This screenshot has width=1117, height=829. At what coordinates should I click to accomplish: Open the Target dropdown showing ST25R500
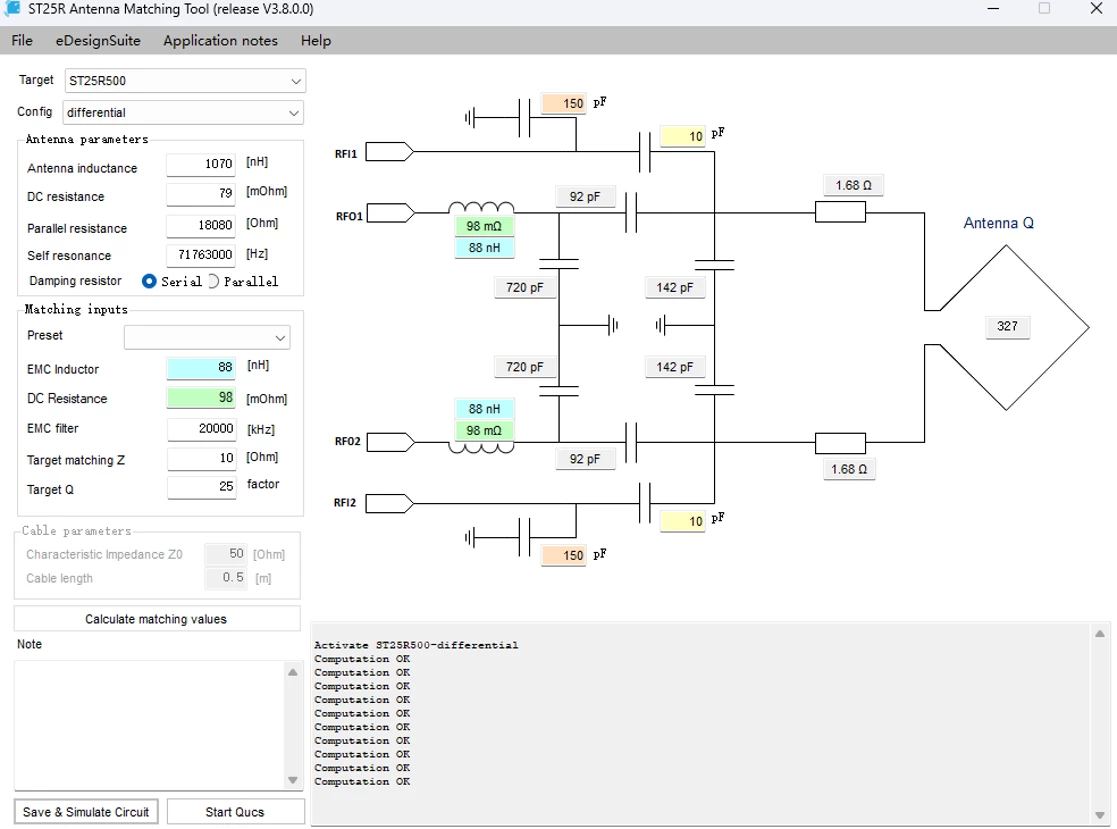click(x=185, y=80)
